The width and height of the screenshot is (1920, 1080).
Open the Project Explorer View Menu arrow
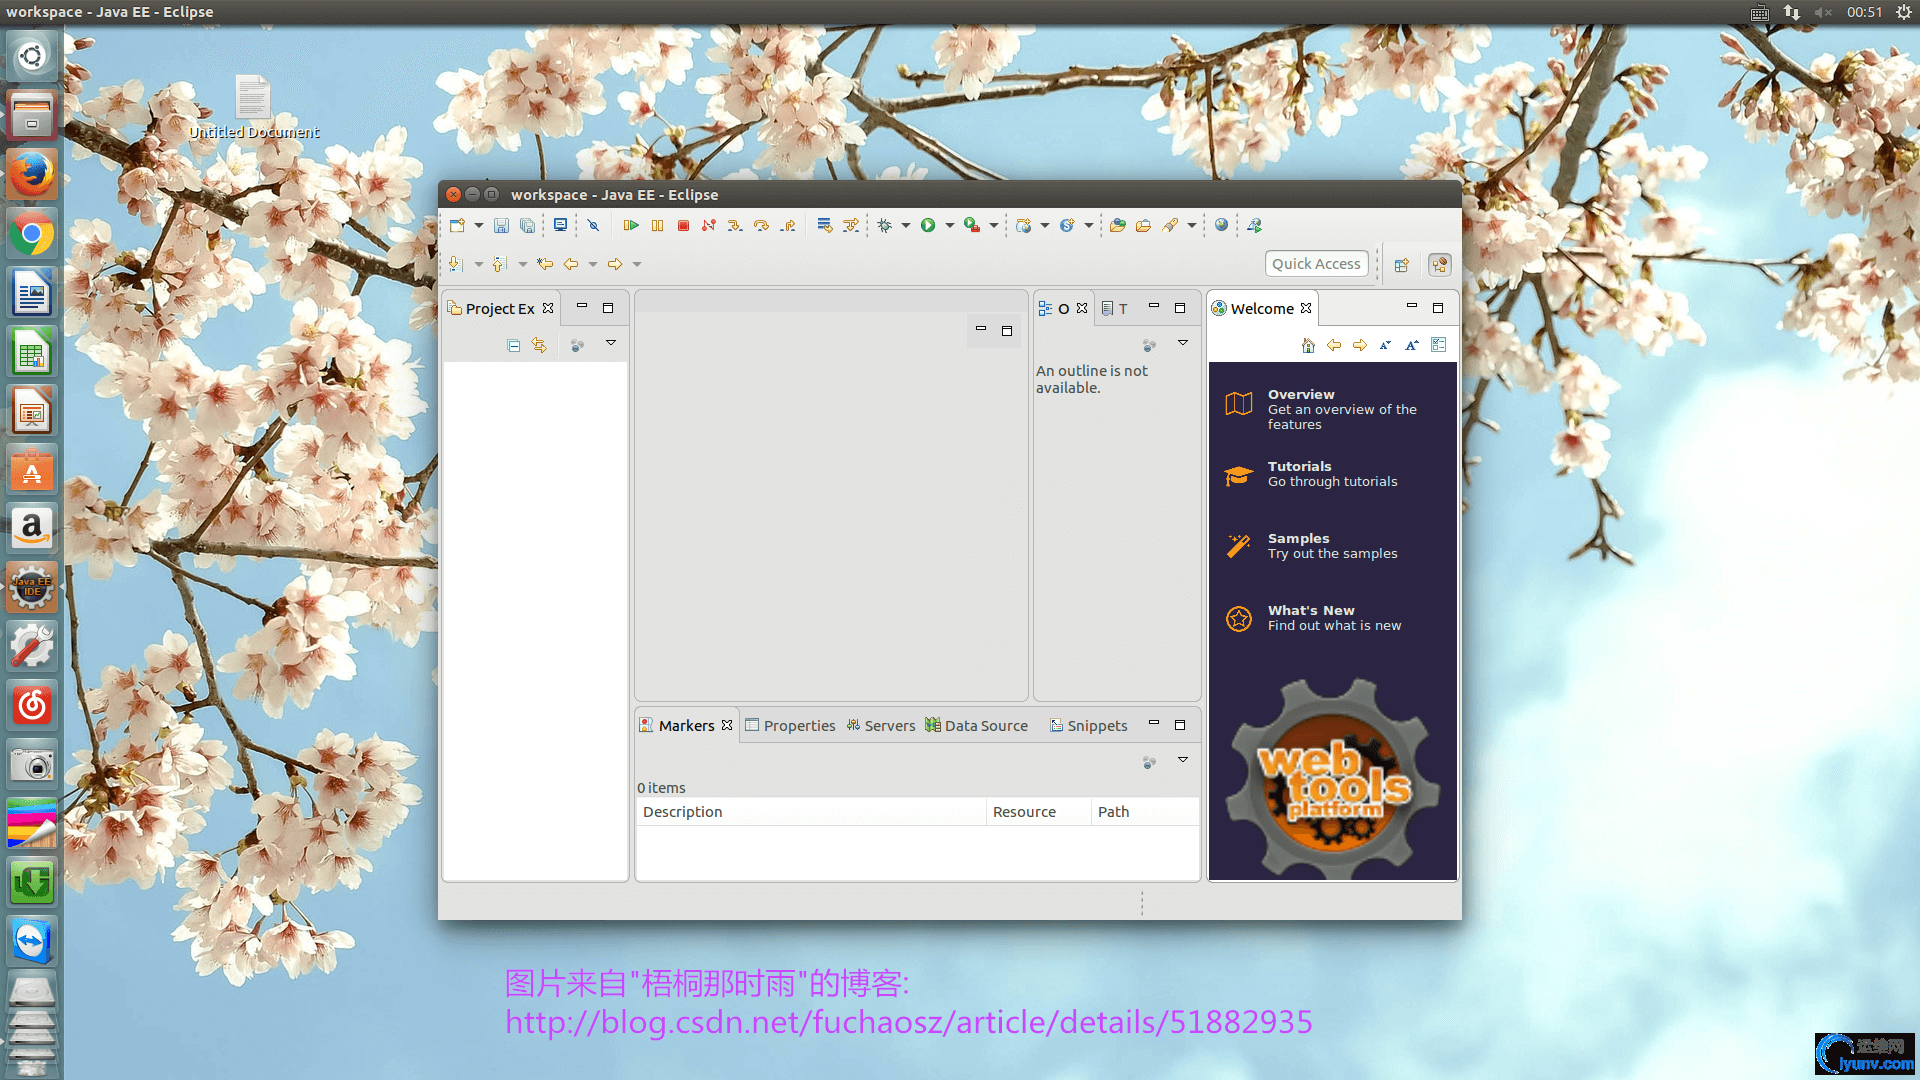[x=611, y=343]
